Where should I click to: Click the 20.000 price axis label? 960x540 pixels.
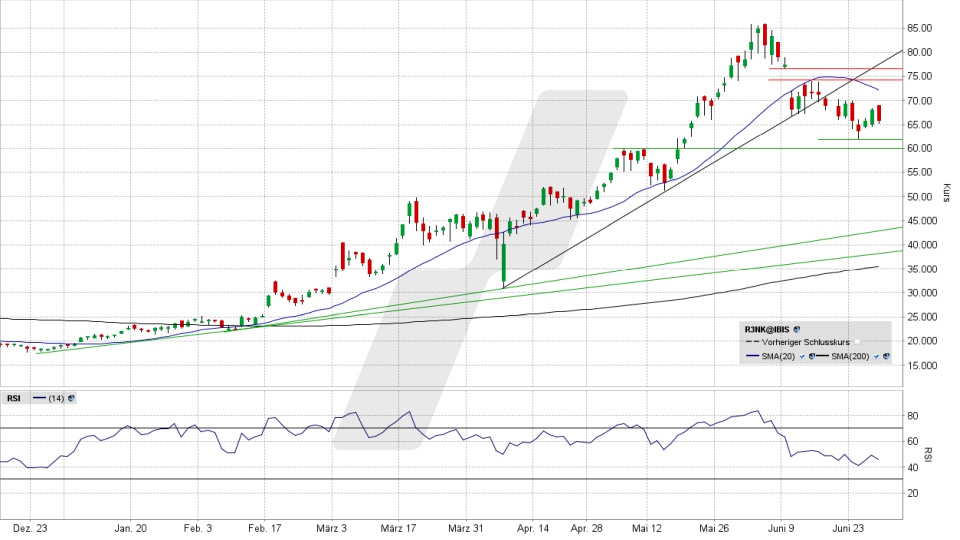click(922, 340)
